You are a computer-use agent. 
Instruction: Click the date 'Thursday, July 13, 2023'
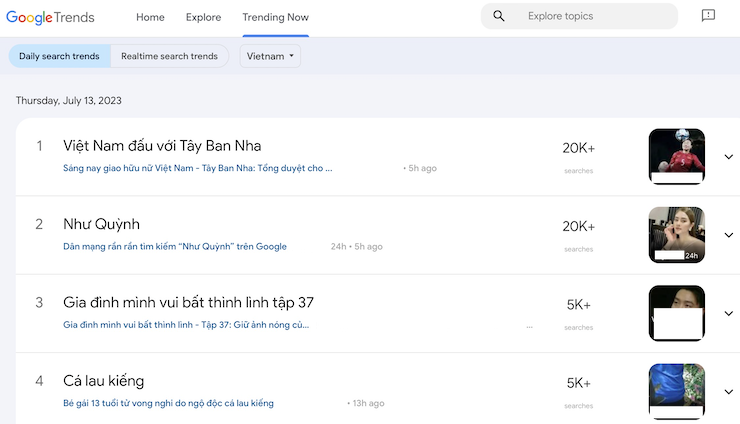68,101
